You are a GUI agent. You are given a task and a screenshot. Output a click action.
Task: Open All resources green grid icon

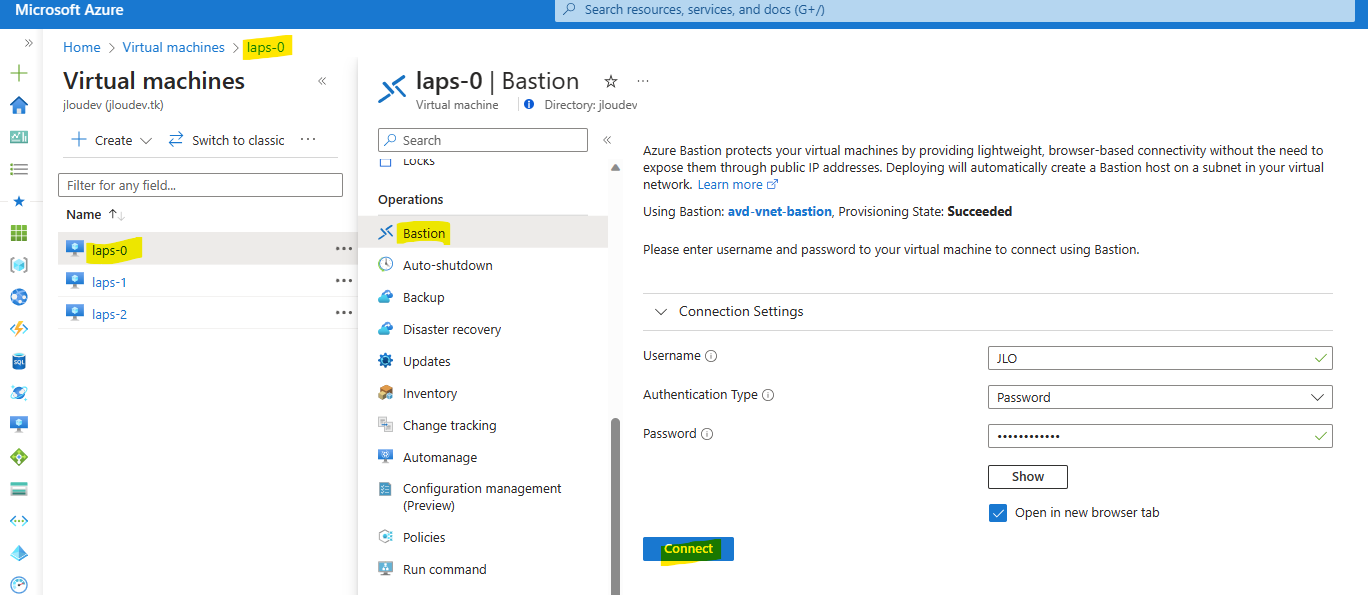(18, 233)
